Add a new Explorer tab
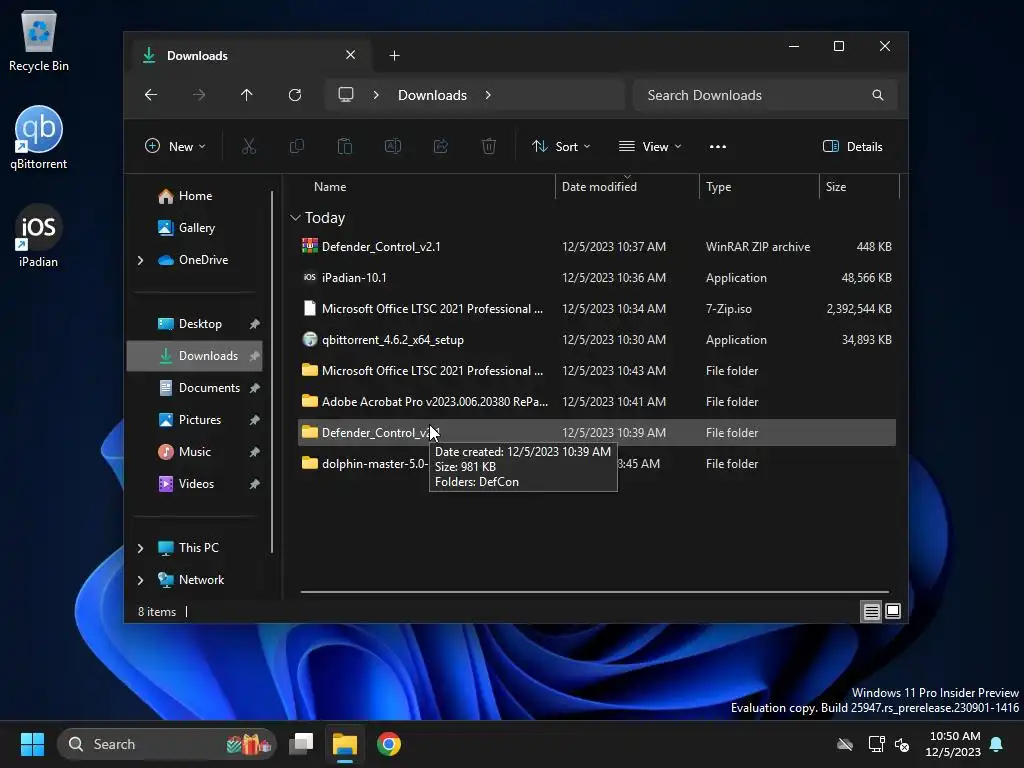Viewport: 1024px width, 768px height. 394,56
